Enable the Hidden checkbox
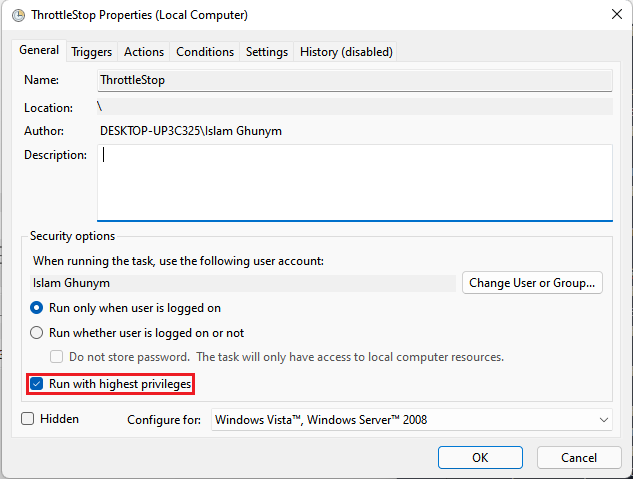This screenshot has width=633, height=479. [x=28, y=419]
